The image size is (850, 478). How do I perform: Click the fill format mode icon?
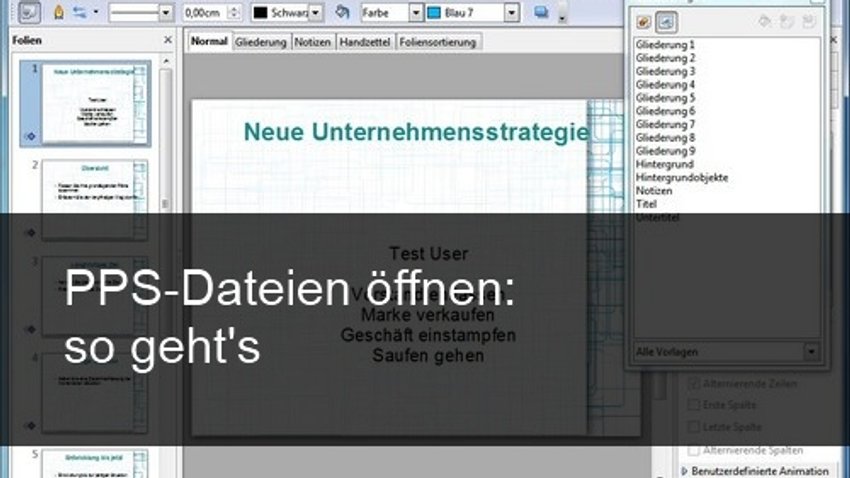[x=765, y=22]
